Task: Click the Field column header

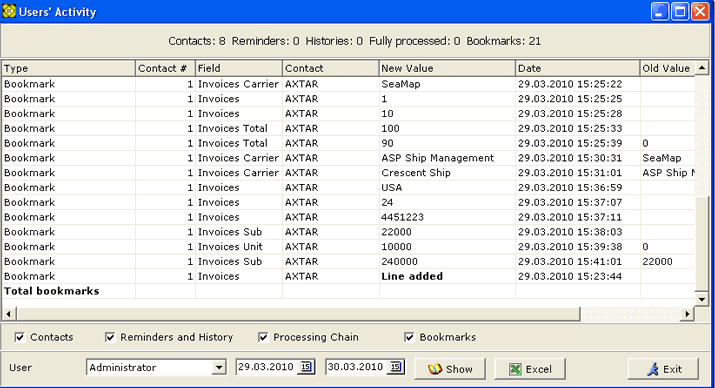Action: 239,68
